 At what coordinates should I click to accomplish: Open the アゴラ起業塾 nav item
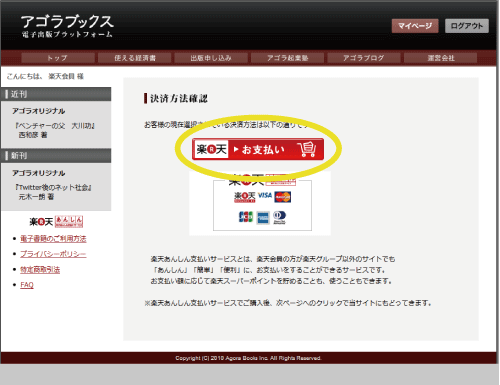pos(287,58)
